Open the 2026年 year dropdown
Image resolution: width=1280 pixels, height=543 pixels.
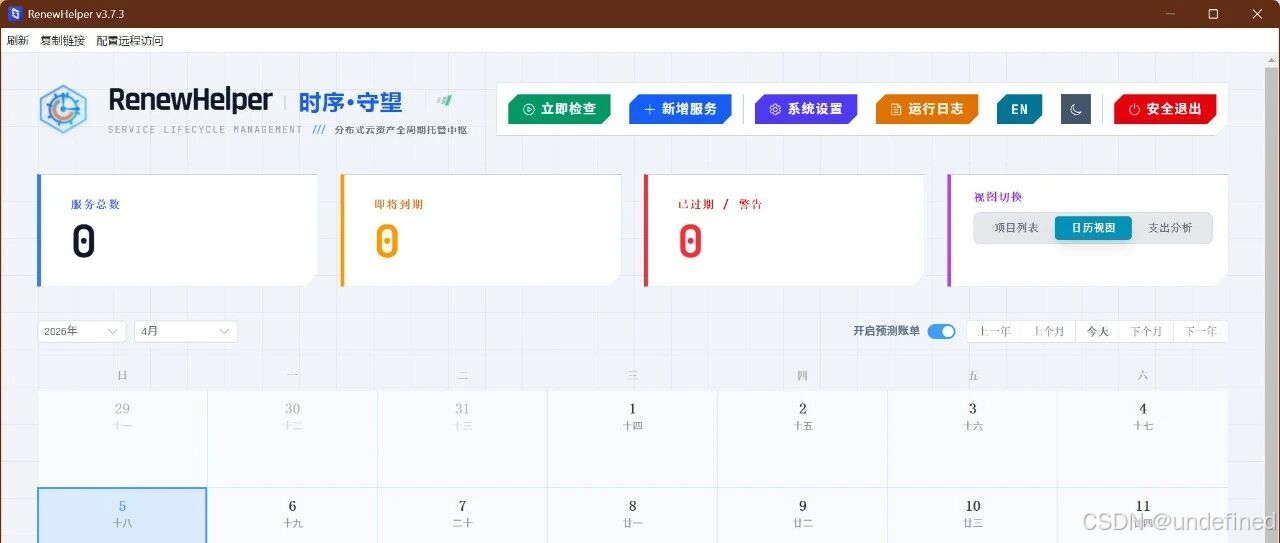(x=82, y=331)
